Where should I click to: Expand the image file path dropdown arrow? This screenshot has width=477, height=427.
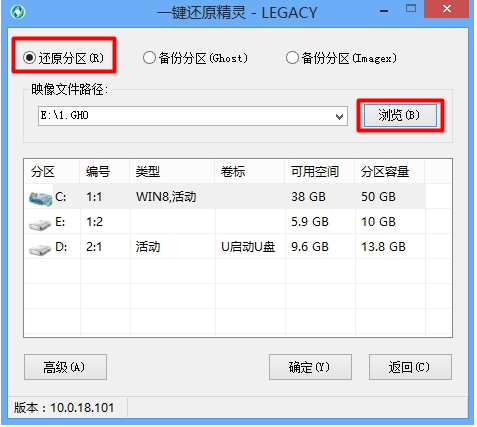point(339,117)
